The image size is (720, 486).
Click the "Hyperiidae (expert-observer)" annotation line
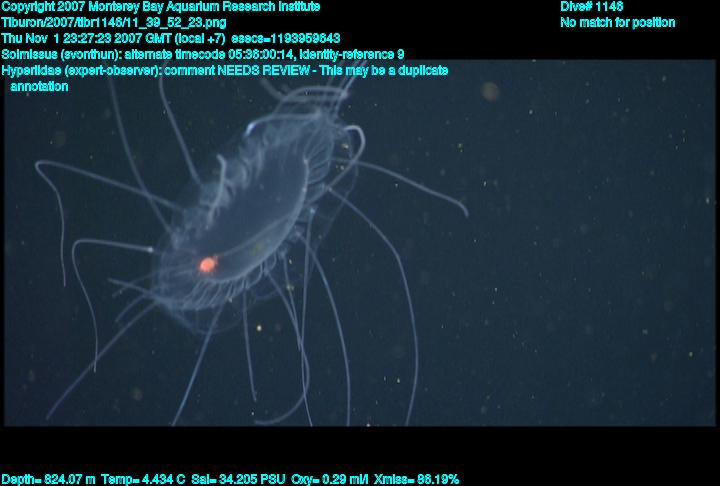tap(225, 71)
